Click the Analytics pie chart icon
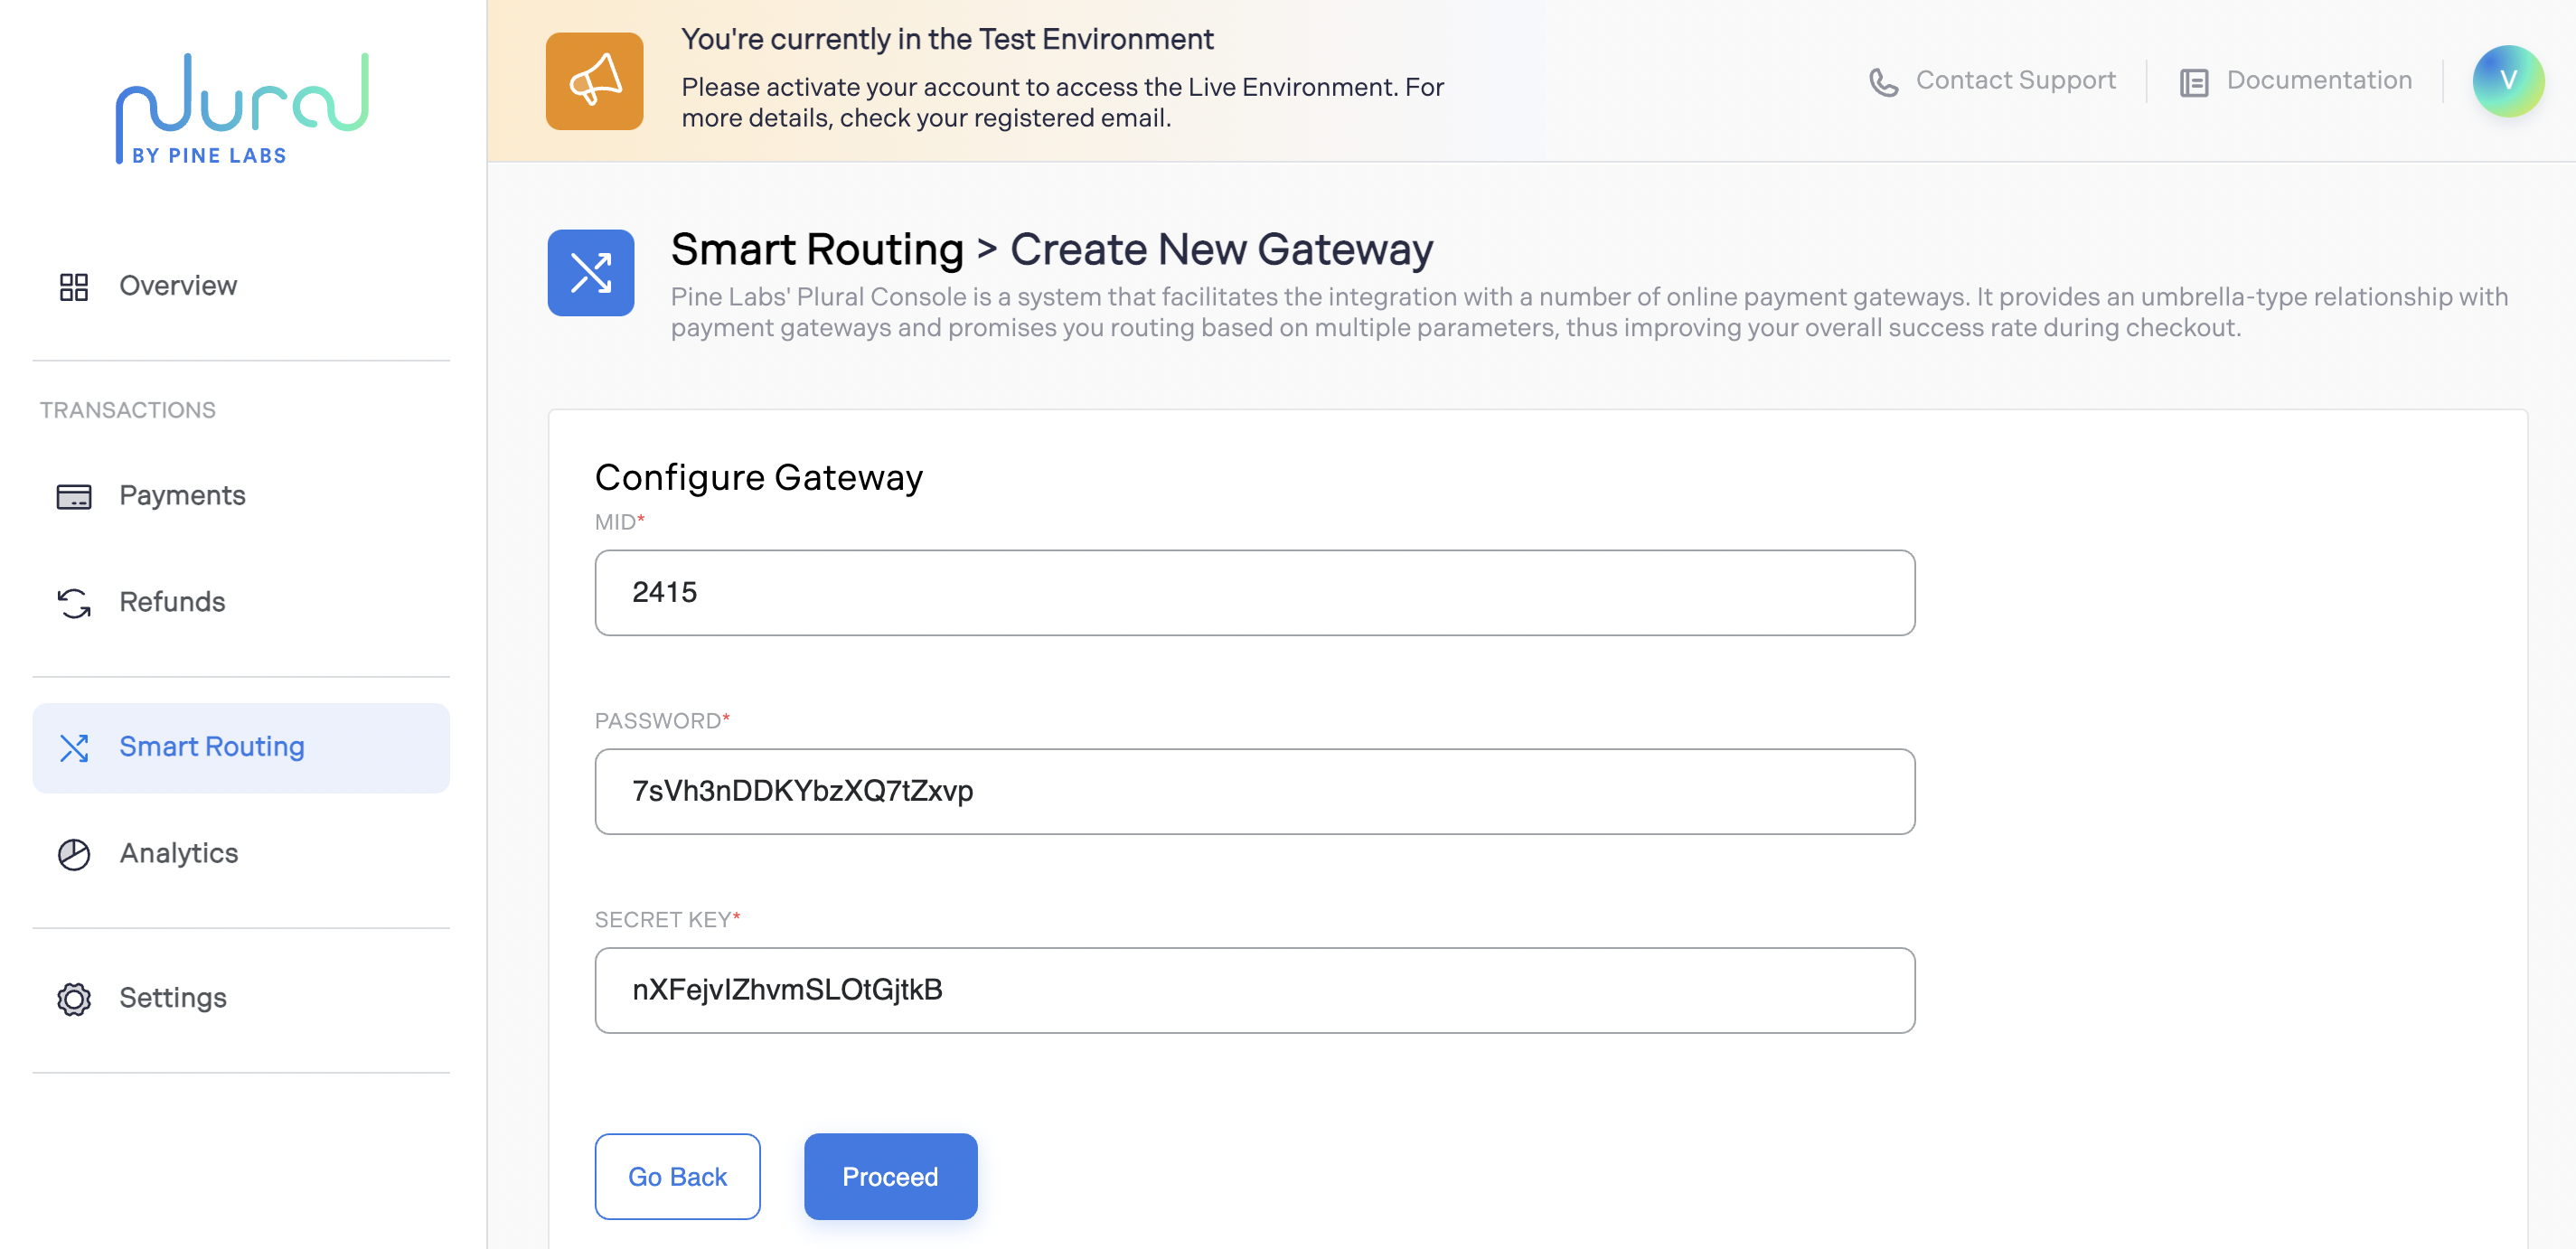Screen dimensions: 2576x1249 pyautogui.click(x=74, y=853)
